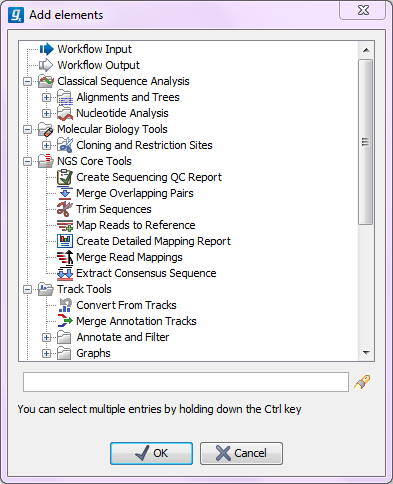Click the Nucleotide Analysis folder icon

(65, 113)
